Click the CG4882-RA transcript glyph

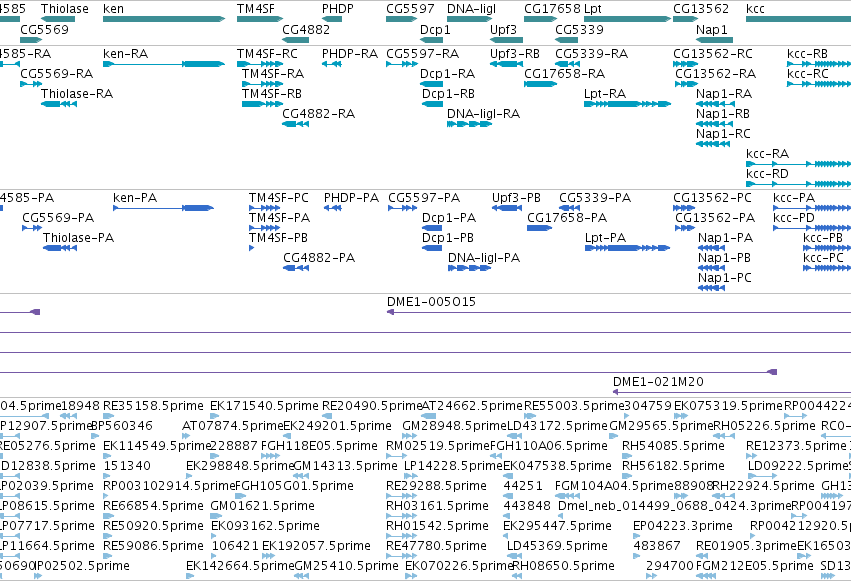(295, 124)
